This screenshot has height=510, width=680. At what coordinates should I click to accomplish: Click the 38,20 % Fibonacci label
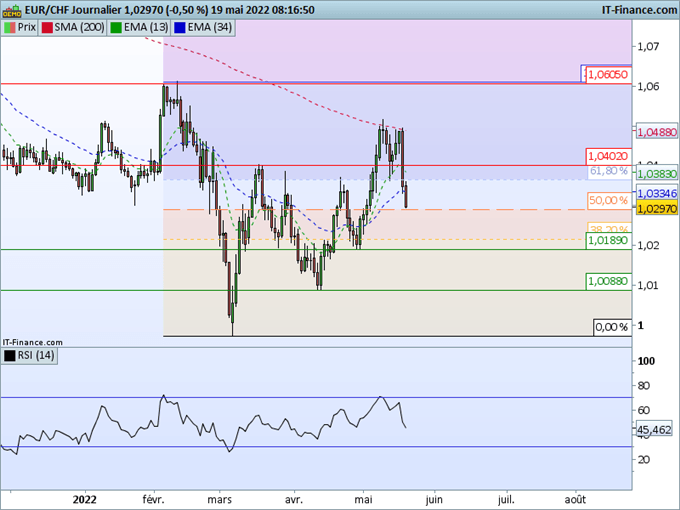(x=608, y=228)
